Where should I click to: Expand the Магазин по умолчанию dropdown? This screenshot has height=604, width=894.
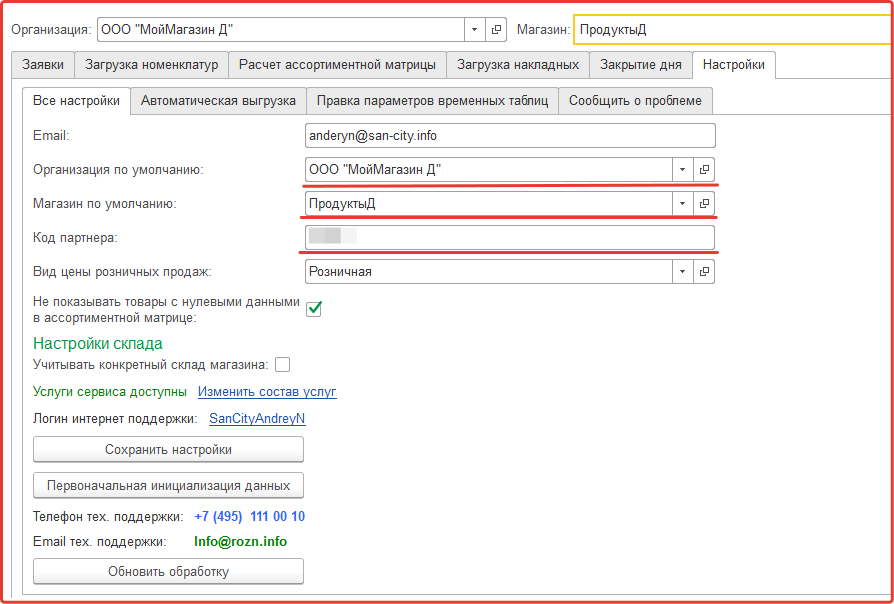(682, 203)
